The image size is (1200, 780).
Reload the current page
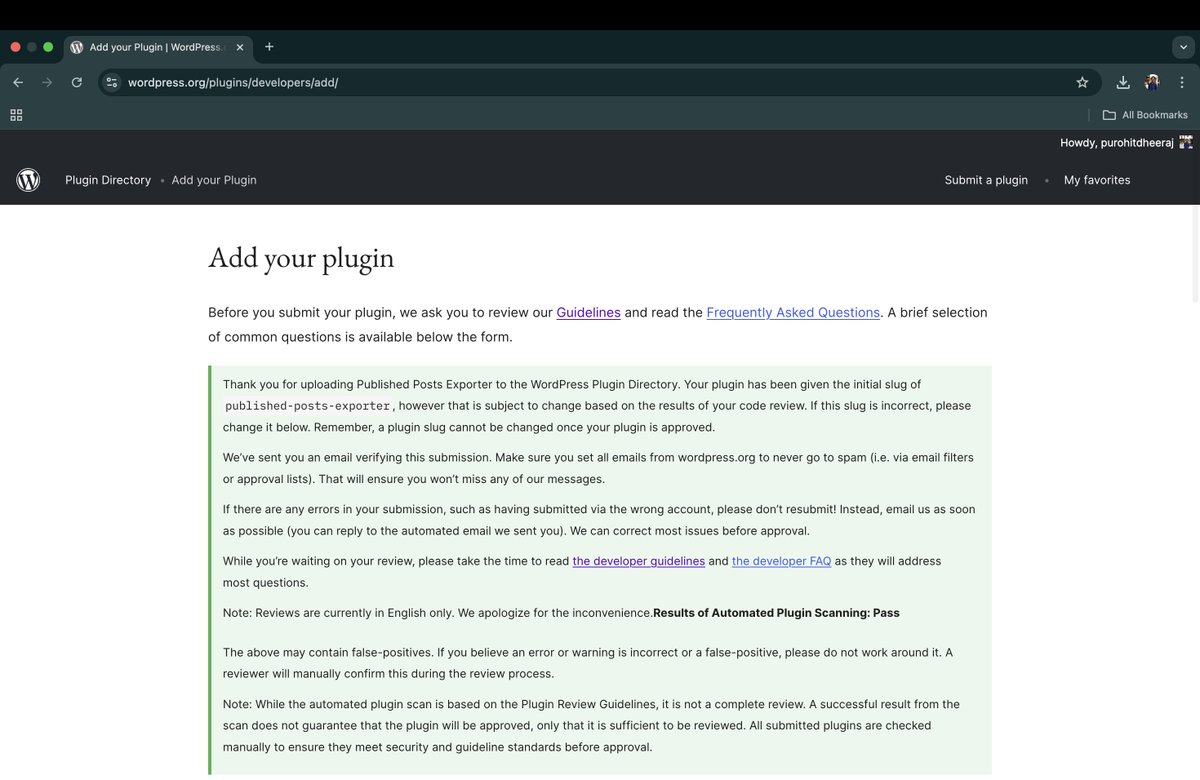pos(77,82)
